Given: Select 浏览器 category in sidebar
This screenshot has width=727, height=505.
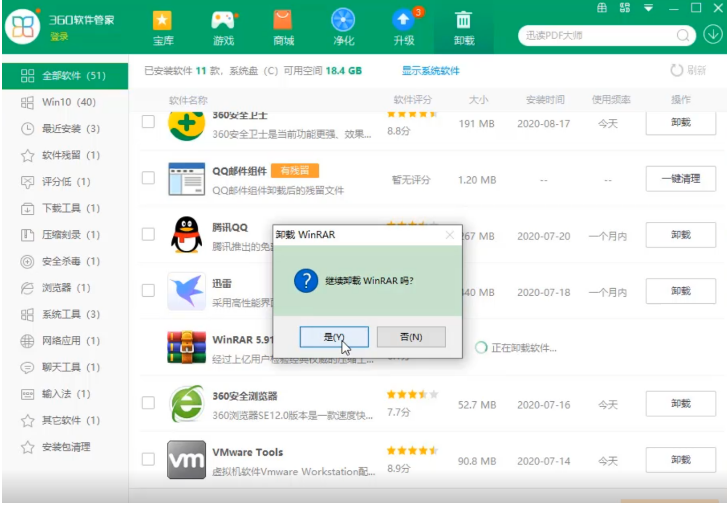Looking at the screenshot, I should [x=65, y=288].
